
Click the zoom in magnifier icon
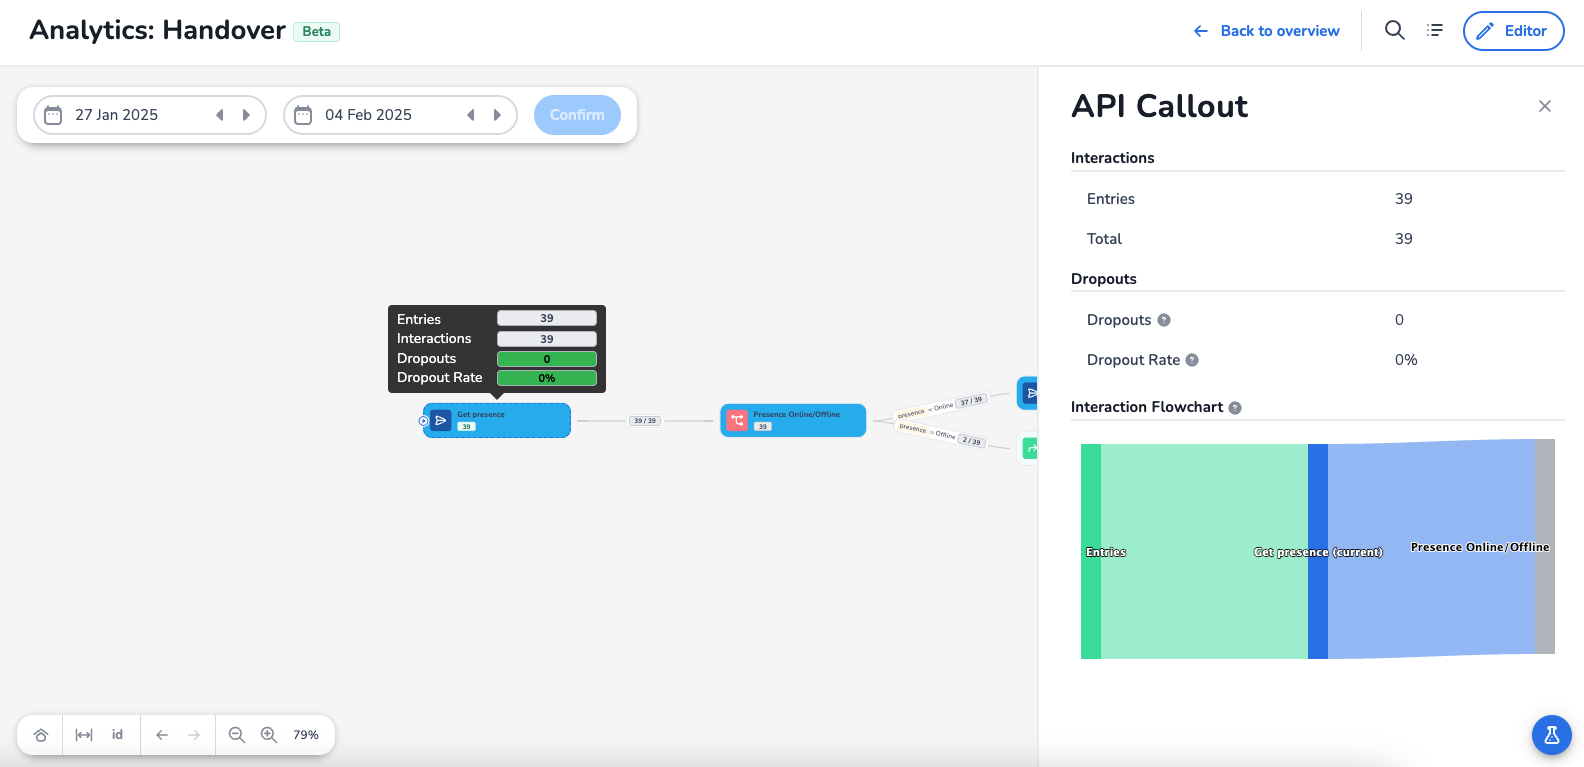click(269, 735)
